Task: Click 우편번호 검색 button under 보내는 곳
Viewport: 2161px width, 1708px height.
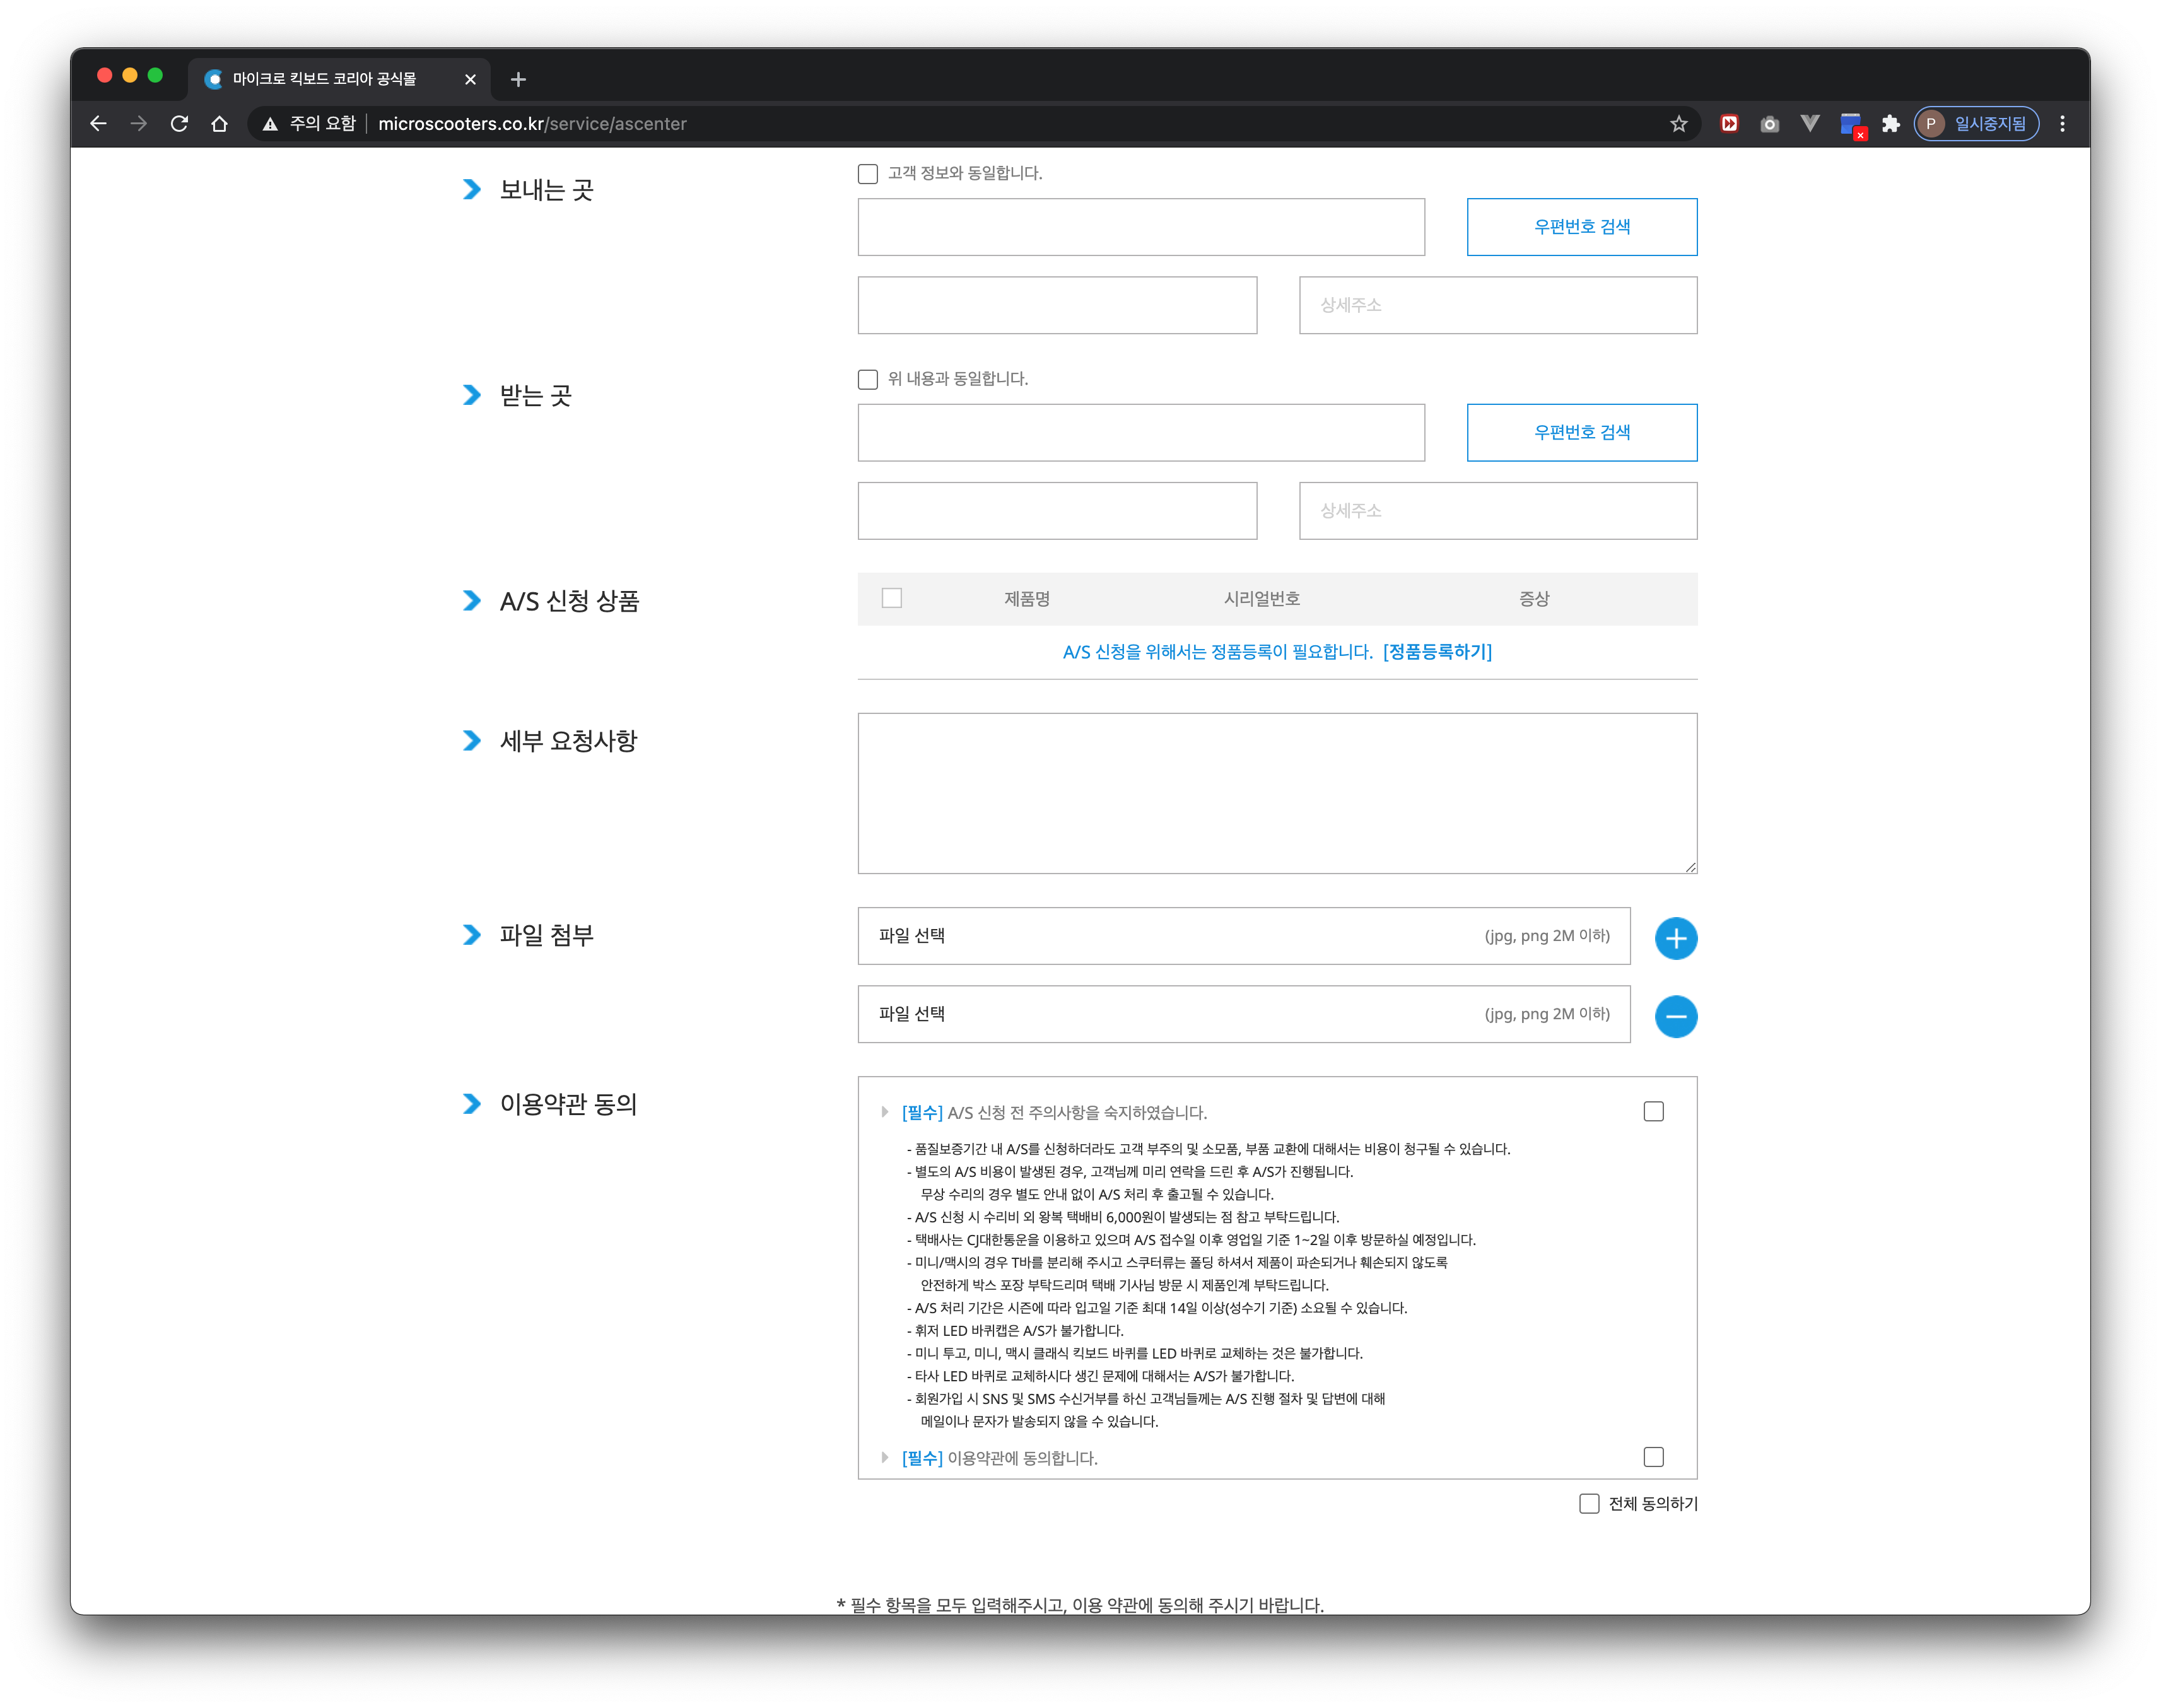Action: (1581, 227)
